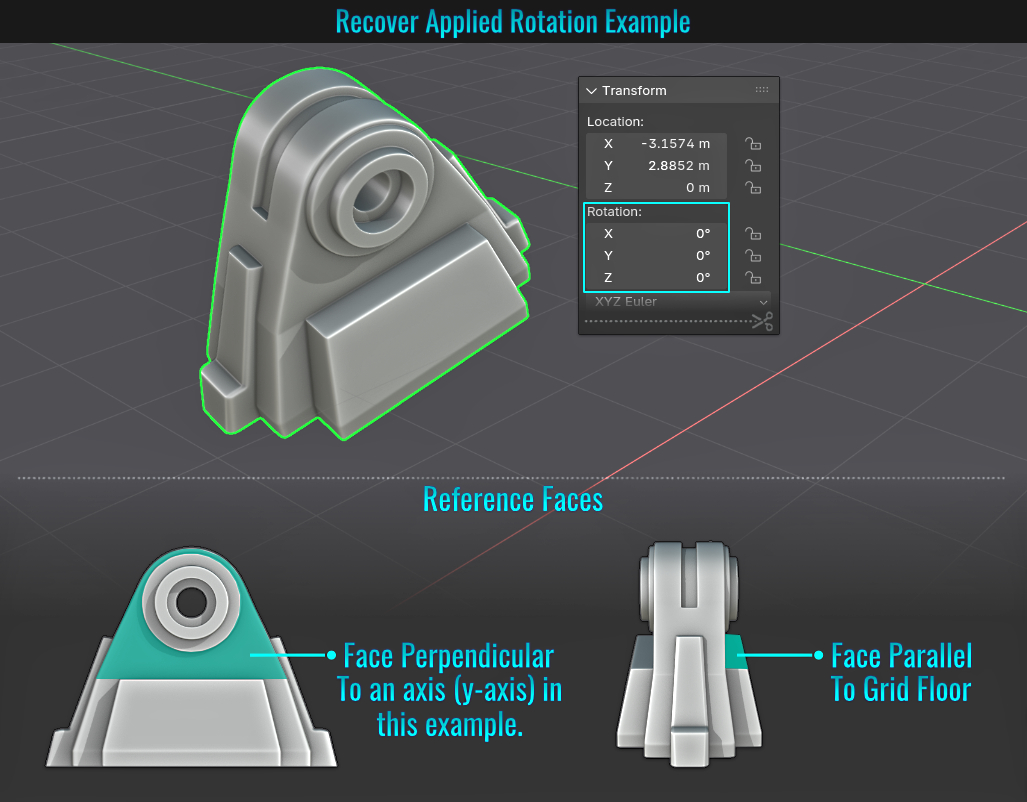Viewport: 1027px width, 802px height.
Task: Click the Rotation X lock icon
Action: point(754,234)
